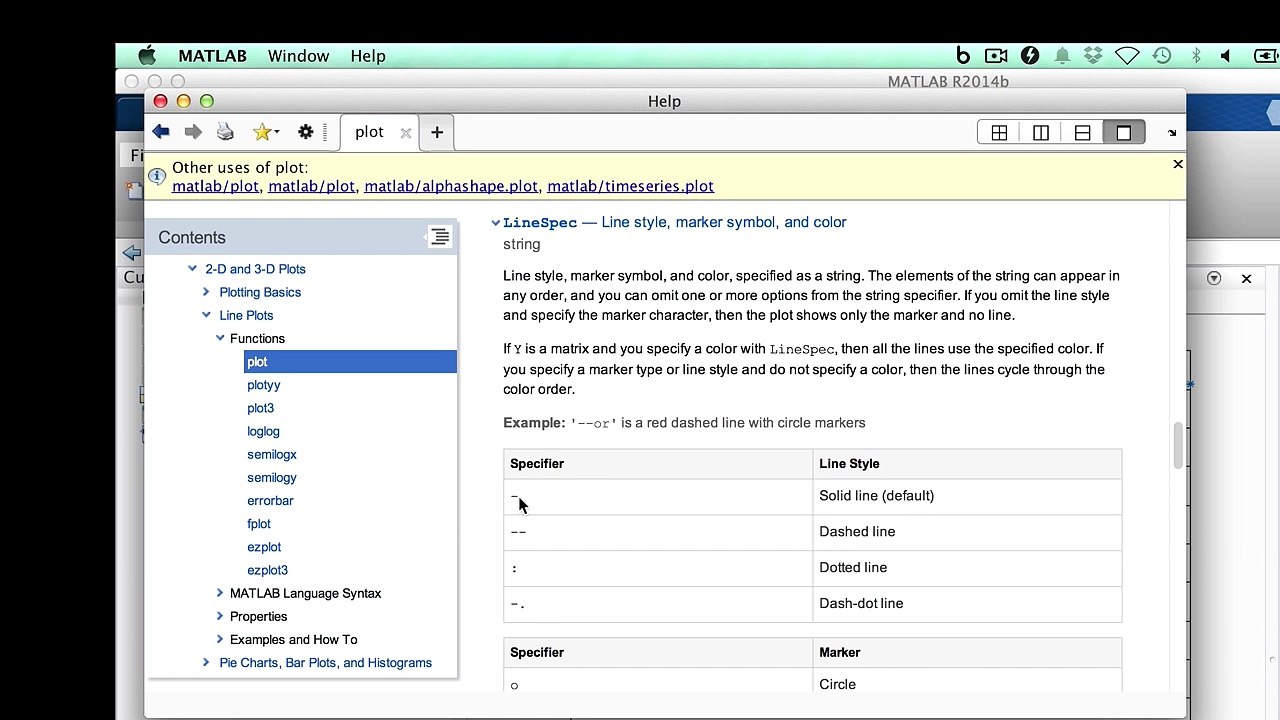Open Wi-Fi status menu
The width and height of the screenshot is (1280, 720).
click(1127, 56)
